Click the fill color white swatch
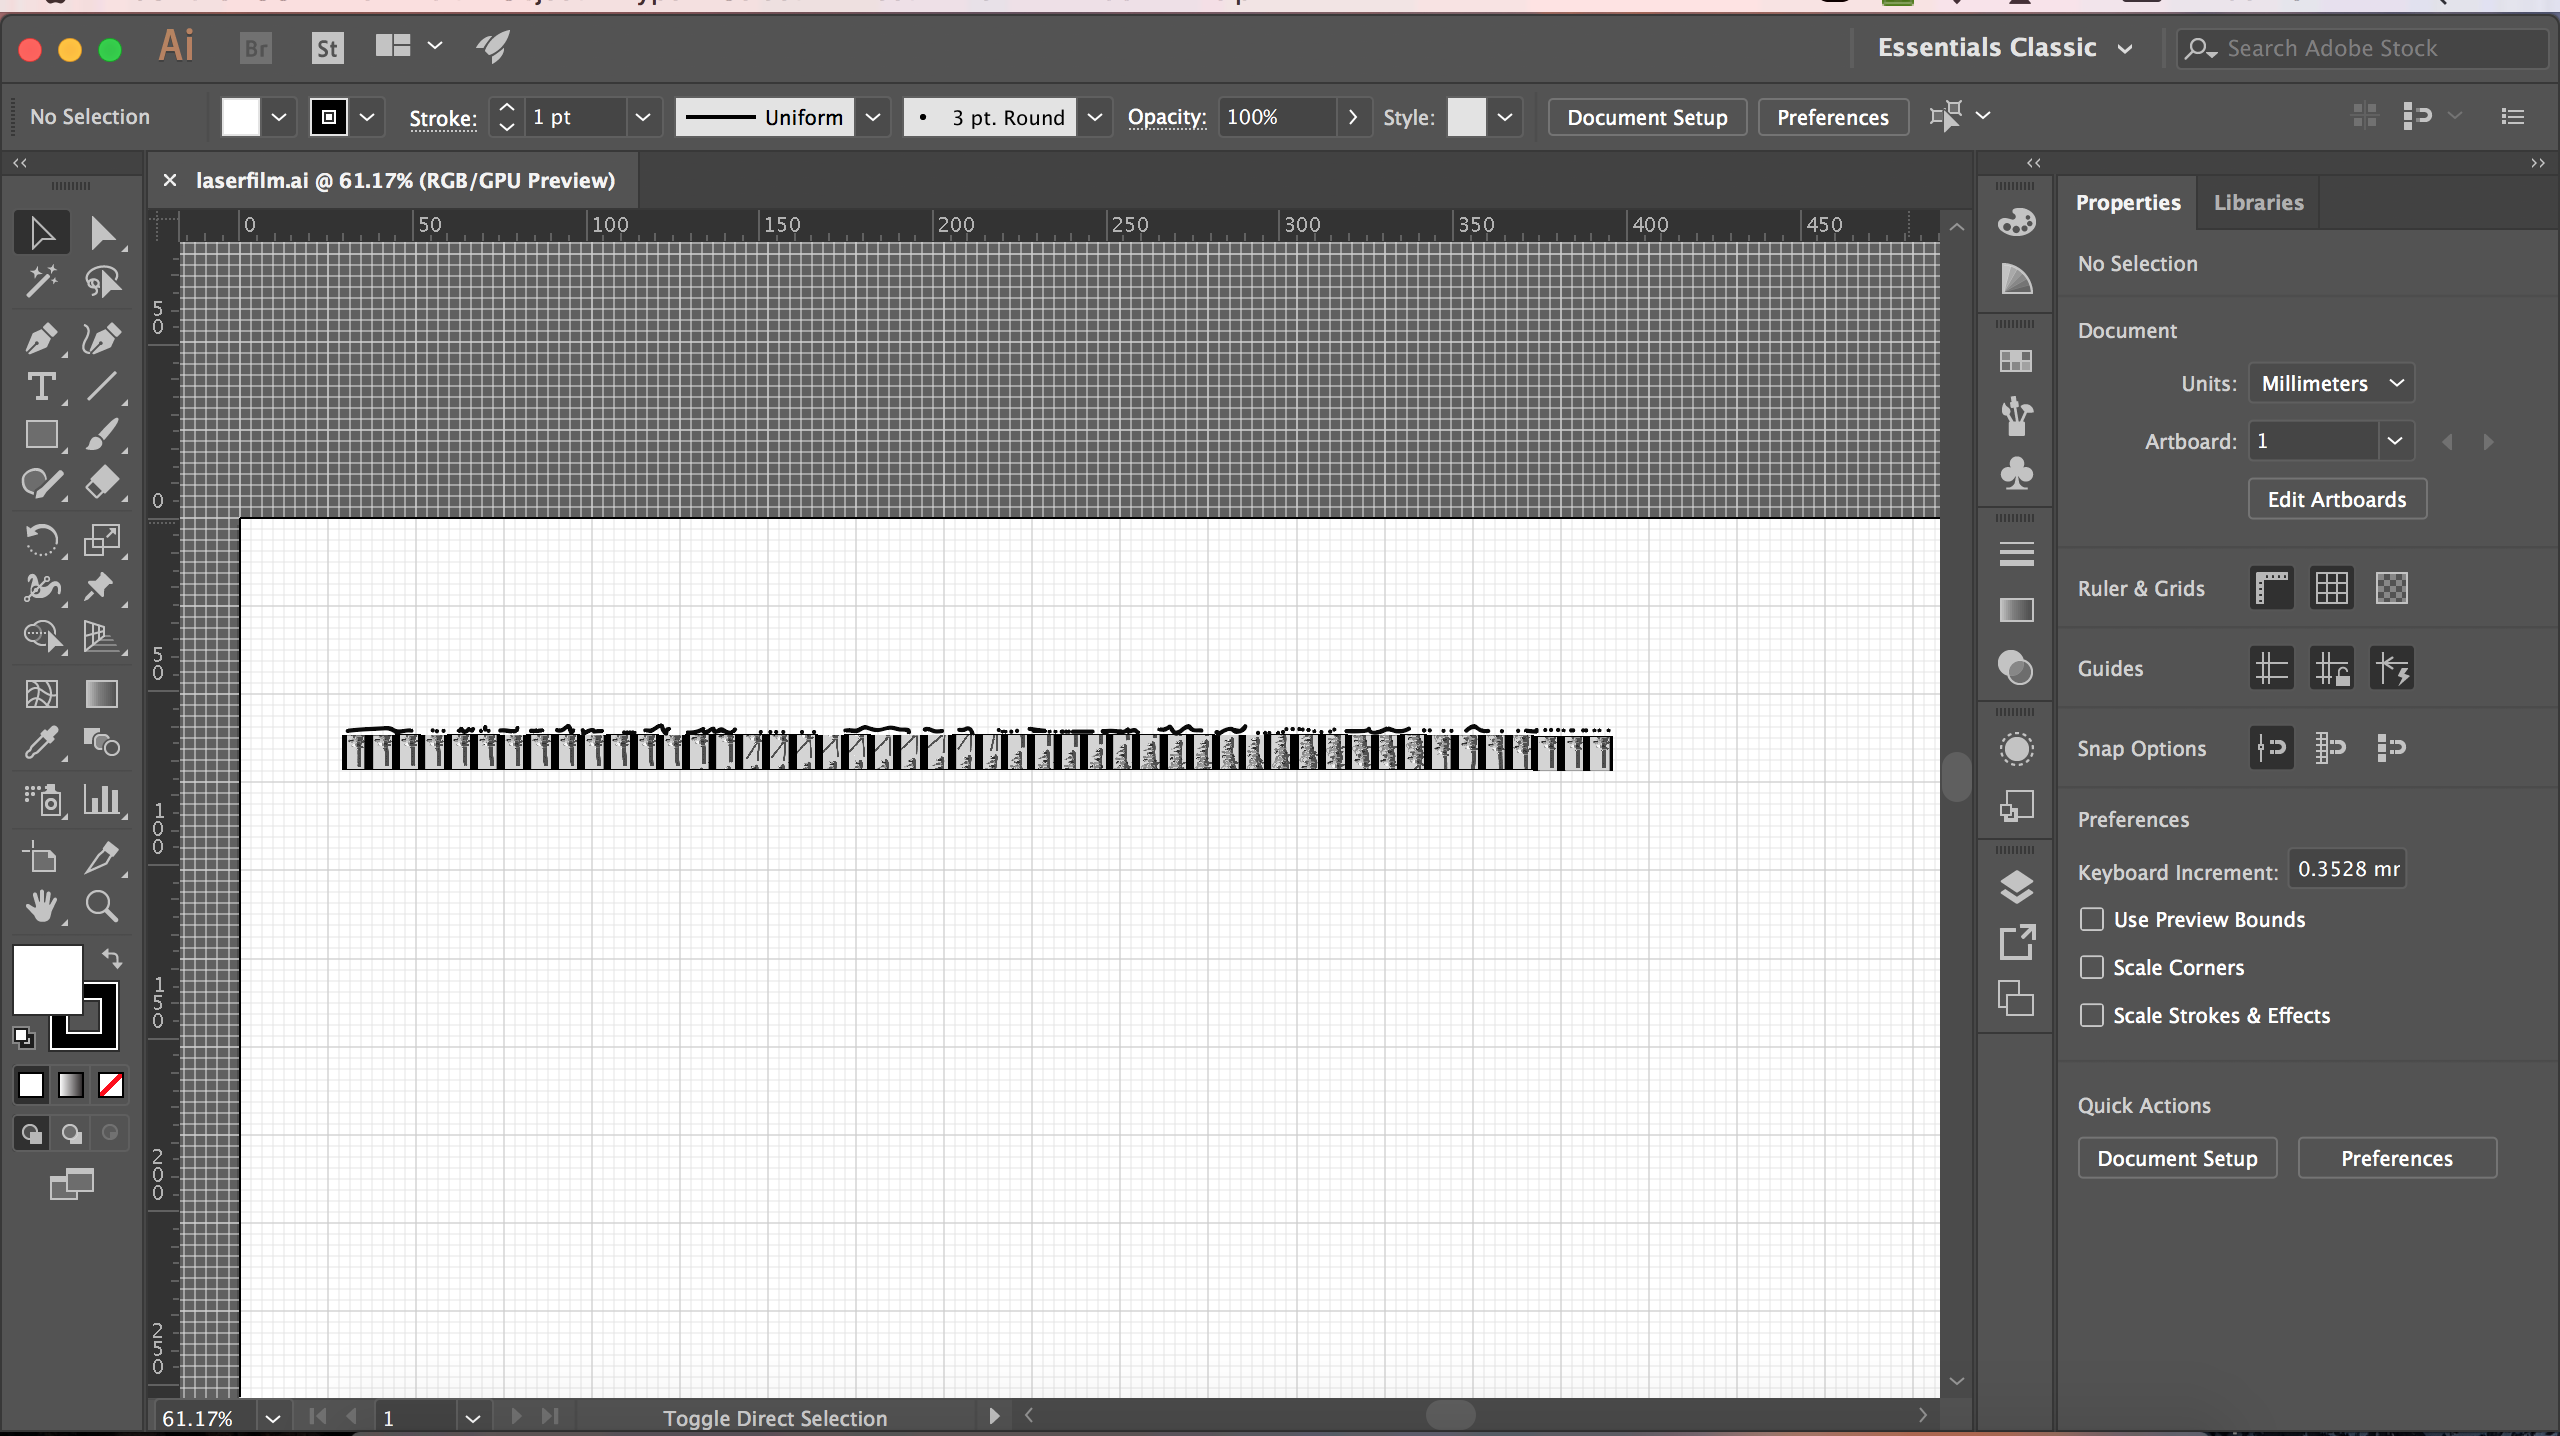Image resolution: width=2560 pixels, height=1436 pixels. [x=241, y=116]
